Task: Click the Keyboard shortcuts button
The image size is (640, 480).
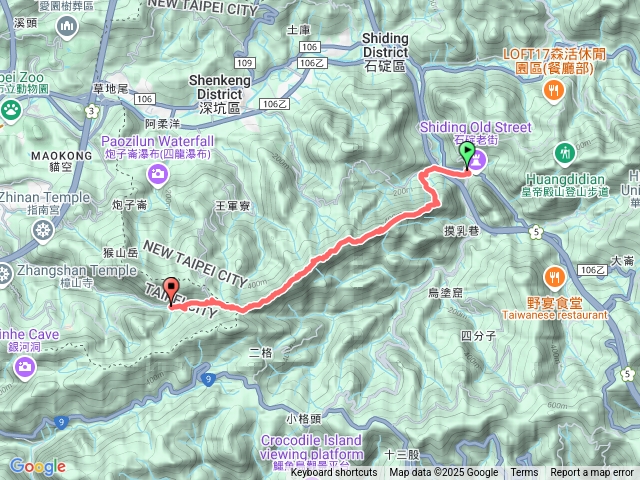Action: tap(334, 473)
